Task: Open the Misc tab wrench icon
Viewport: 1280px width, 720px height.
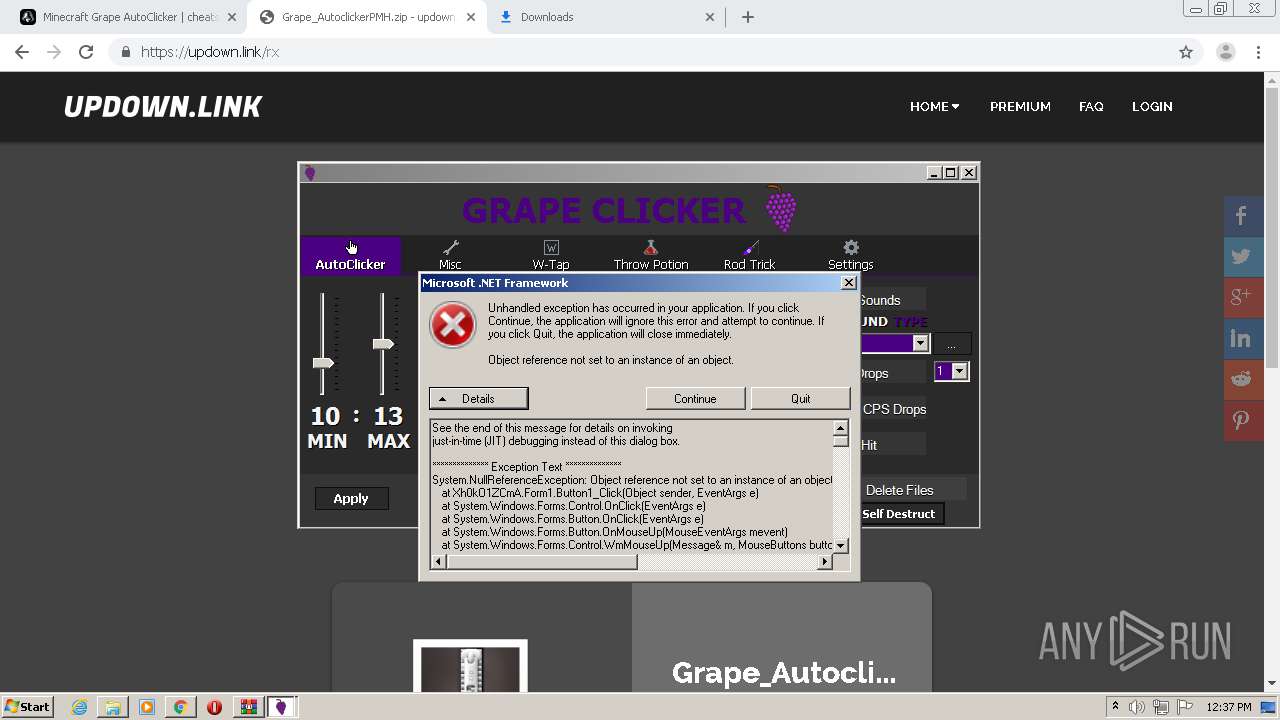Action: pyautogui.click(x=451, y=247)
